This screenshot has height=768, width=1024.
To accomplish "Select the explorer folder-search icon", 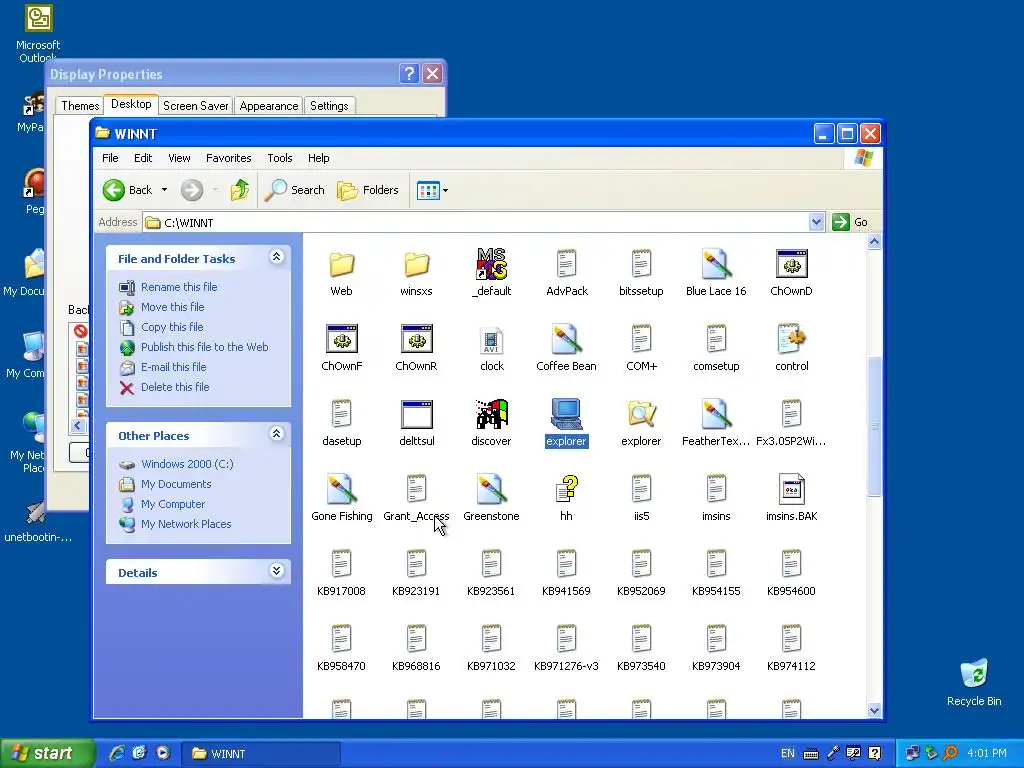I will [x=641, y=414].
